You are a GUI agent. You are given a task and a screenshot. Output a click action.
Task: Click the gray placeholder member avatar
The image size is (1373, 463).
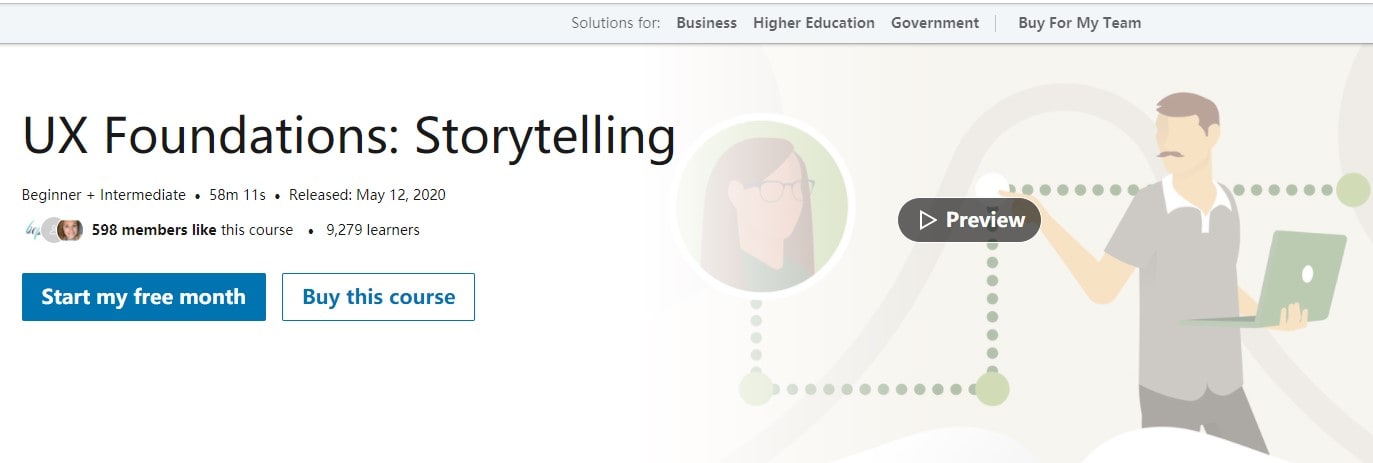click(51, 230)
